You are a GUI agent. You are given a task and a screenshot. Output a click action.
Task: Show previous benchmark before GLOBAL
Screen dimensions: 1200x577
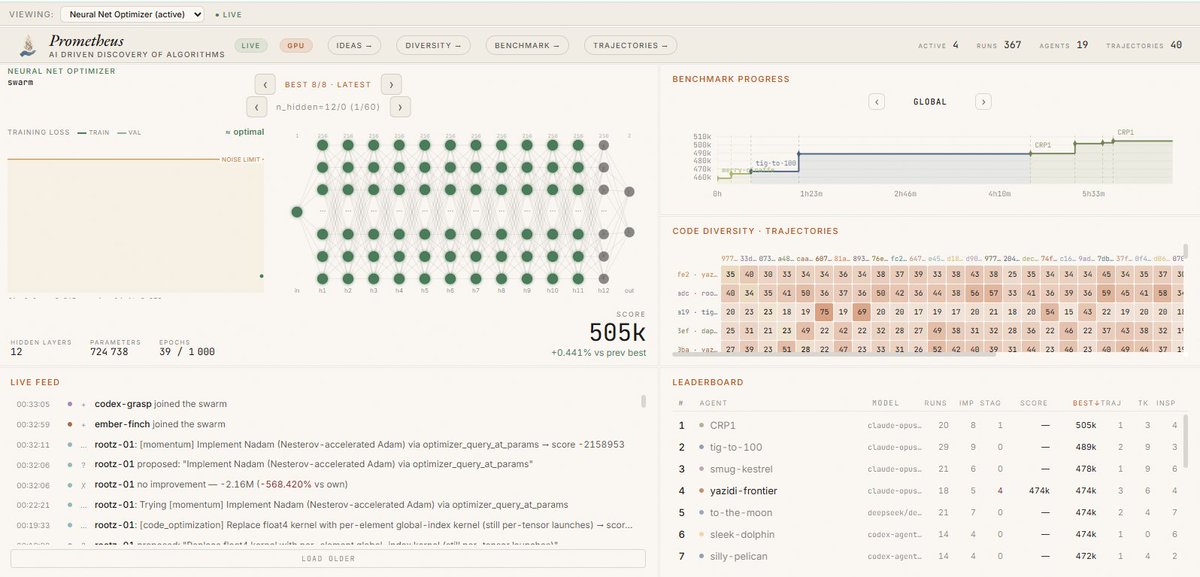point(876,101)
